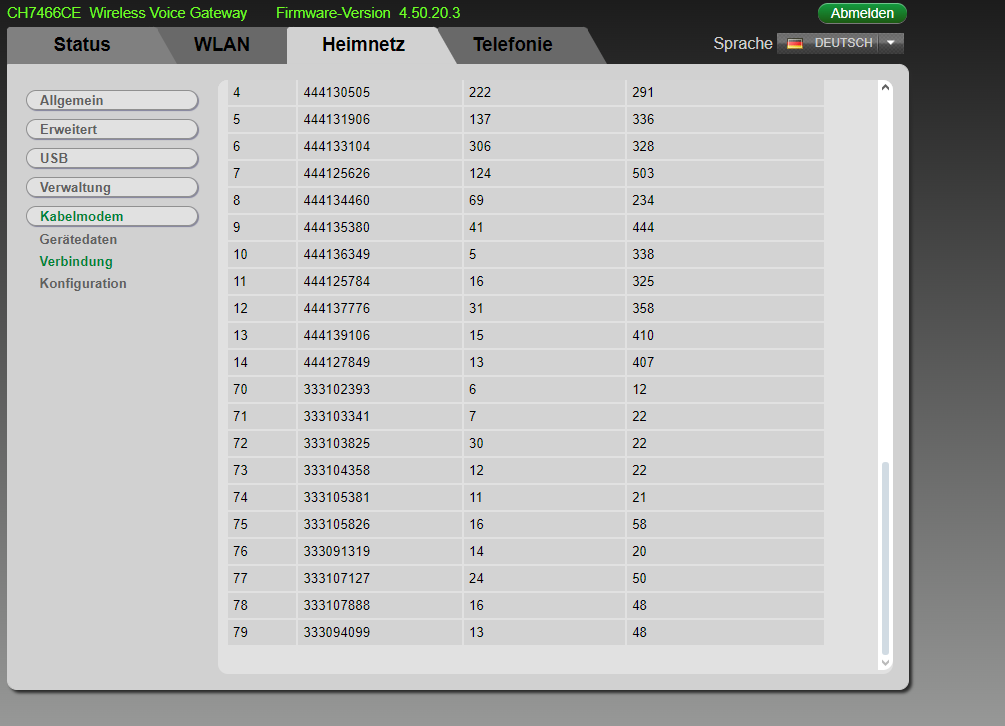Click the vertical scrollbar thumb
The image size is (1005, 726).
tap(885, 557)
